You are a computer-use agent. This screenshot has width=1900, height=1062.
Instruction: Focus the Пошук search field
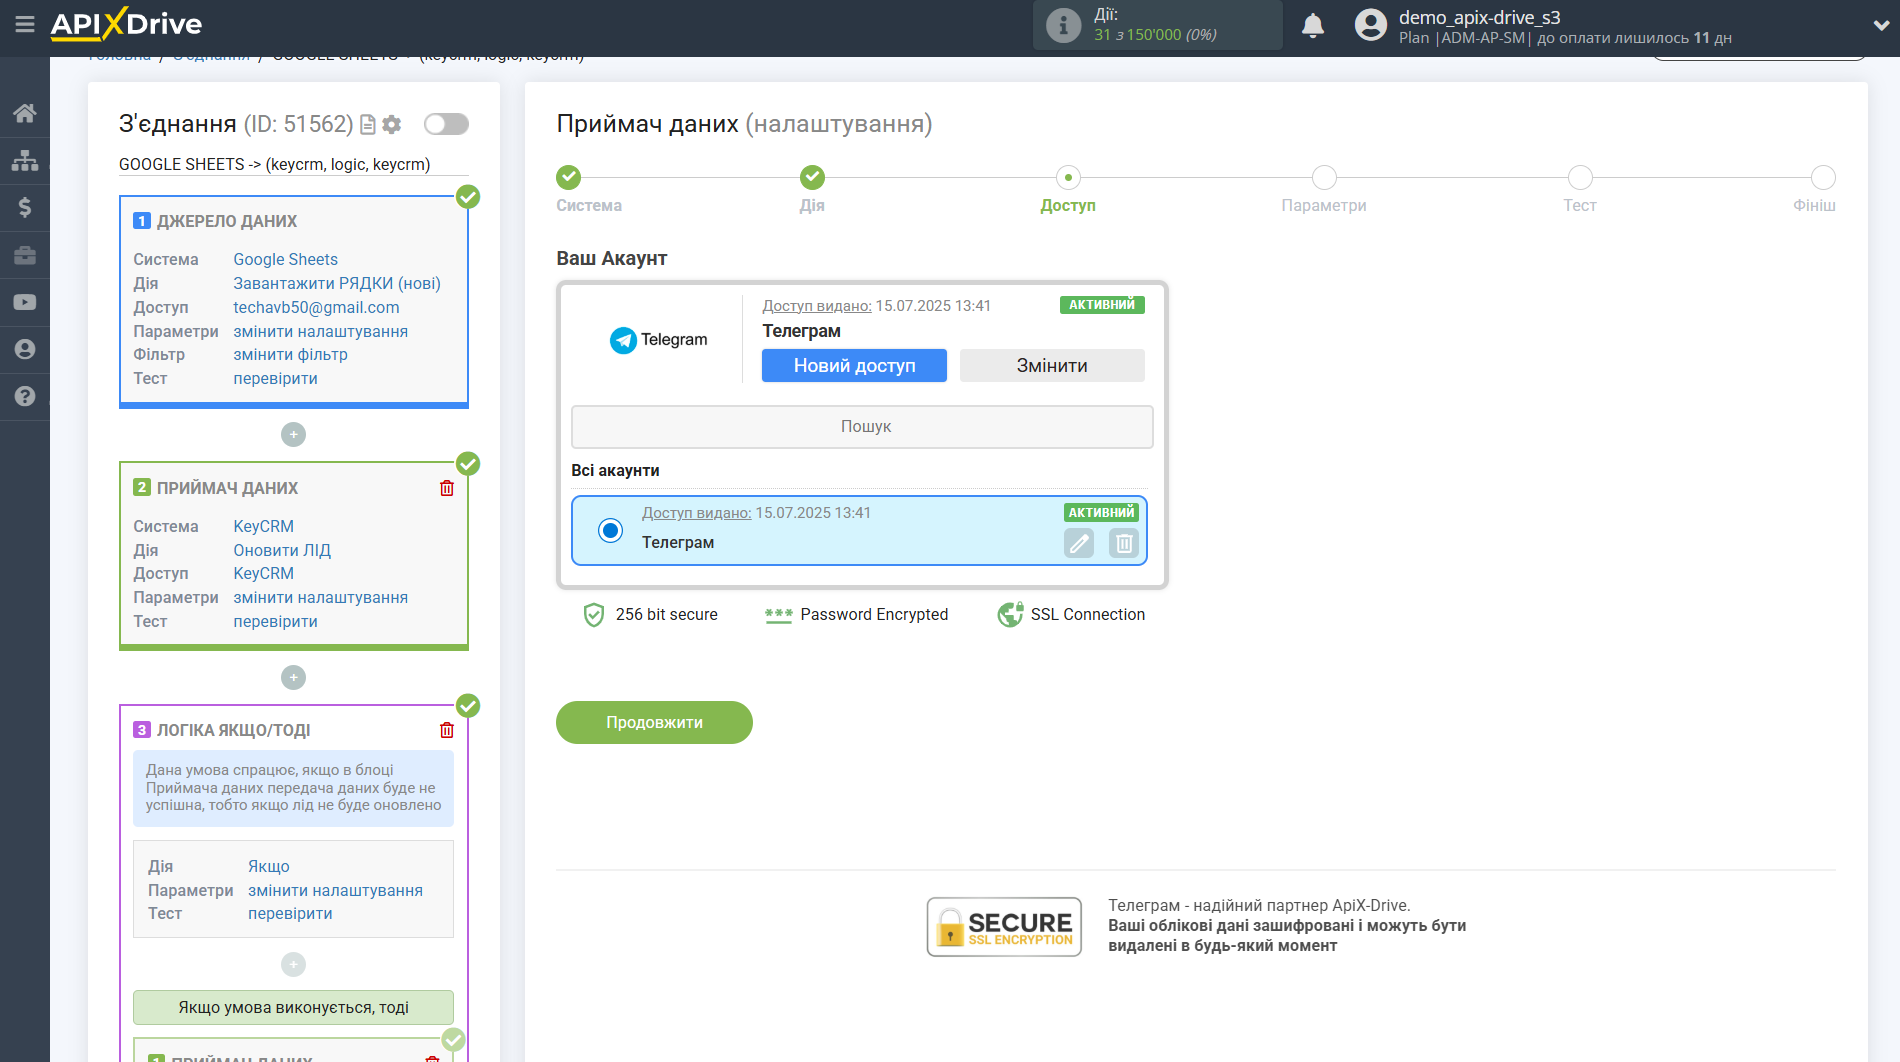862,426
